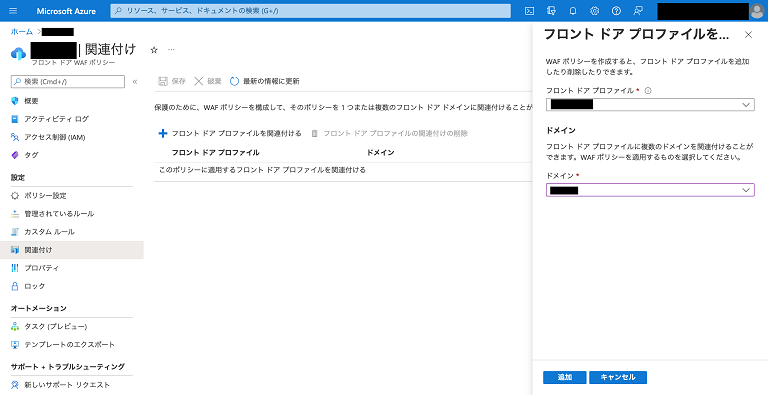
Task: Click フロント ドア プロファイルを関連付ける
Action: point(230,133)
